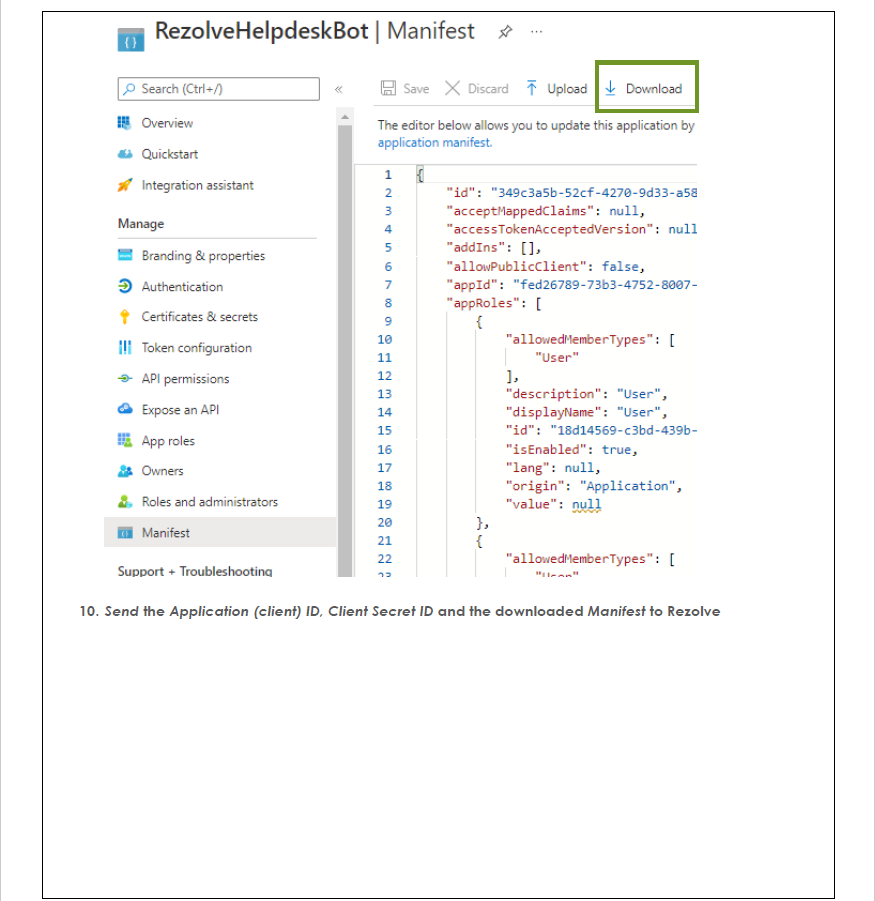This screenshot has height=901, width=875.
Task: Click the "description": "User" line
Action: point(587,394)
